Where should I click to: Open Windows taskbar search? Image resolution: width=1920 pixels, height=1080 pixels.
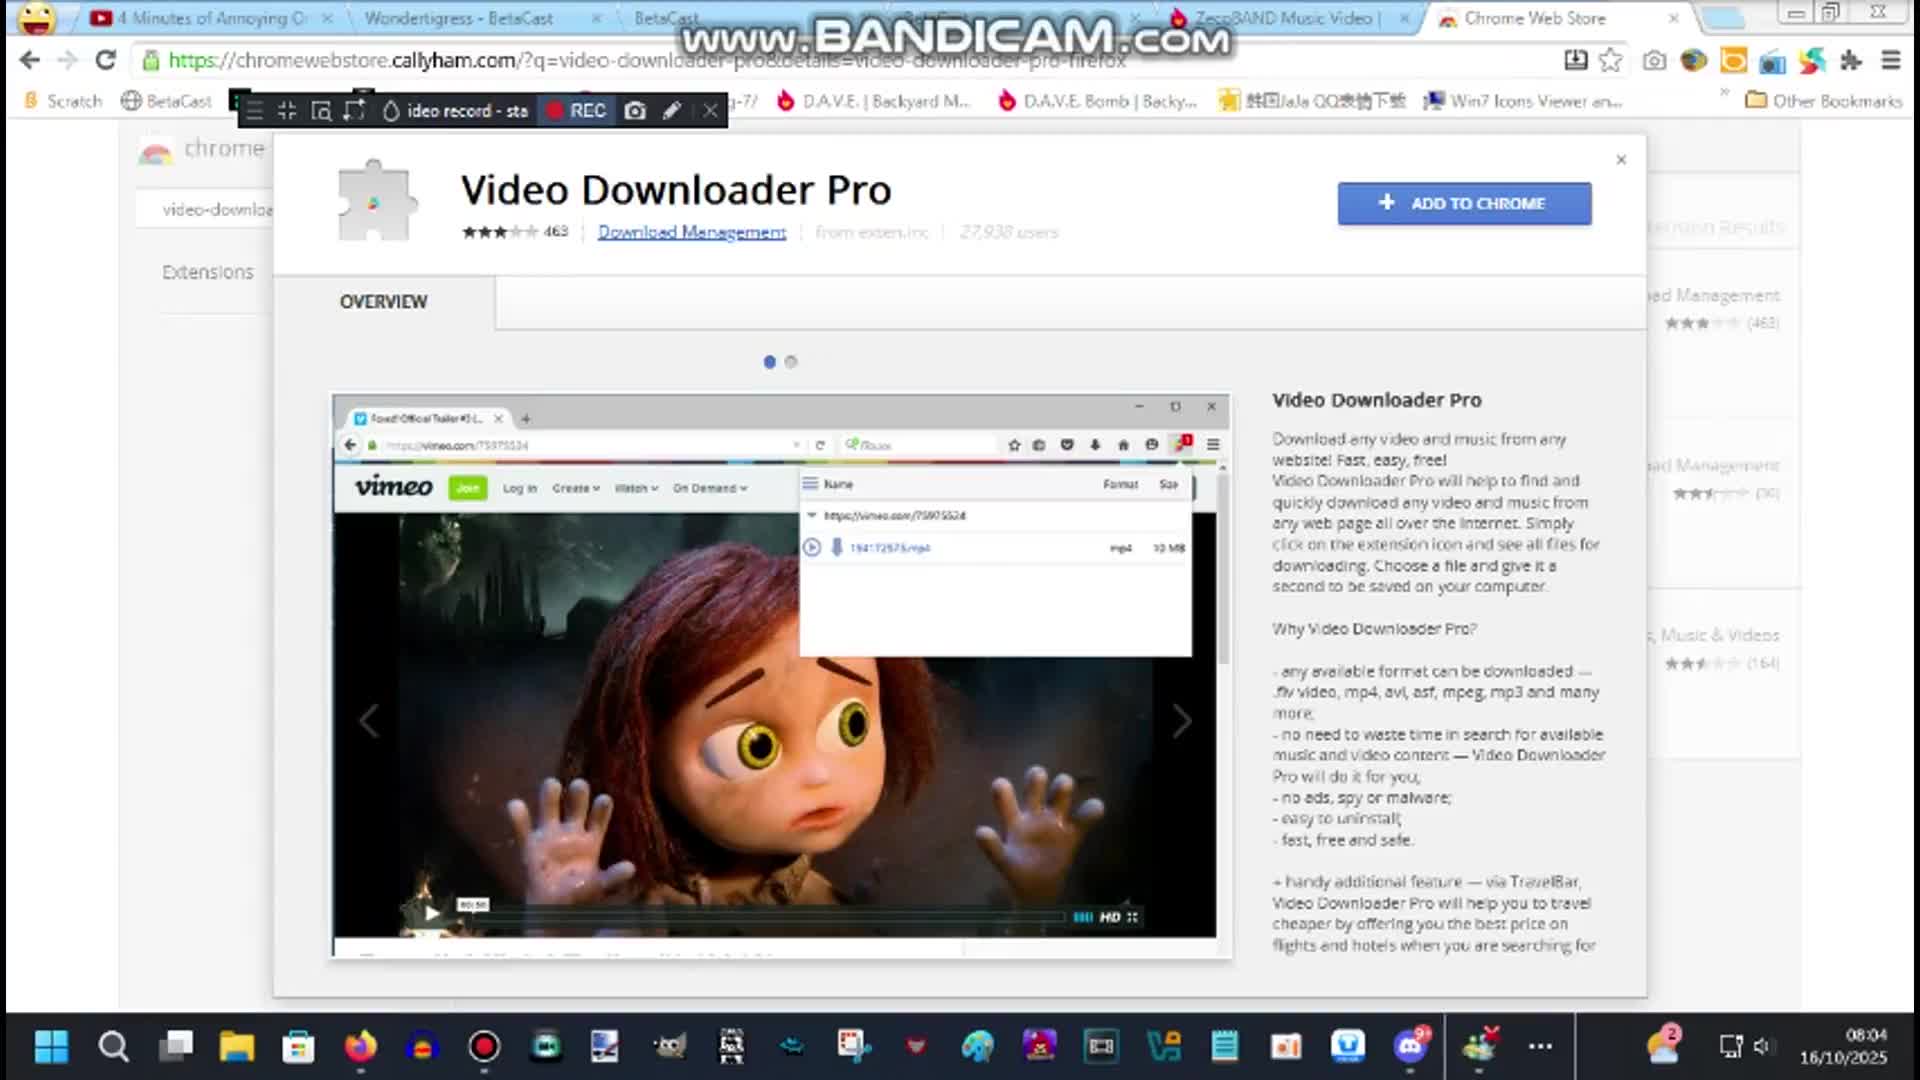pyautogui.click(x=113, y=1047)
